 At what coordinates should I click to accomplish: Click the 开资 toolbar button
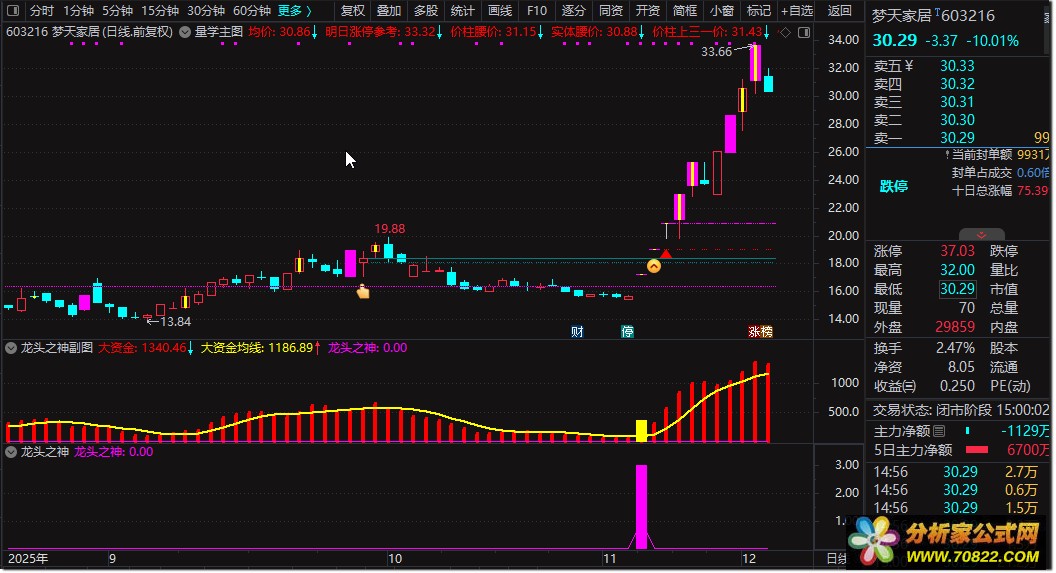coord(648,11)
